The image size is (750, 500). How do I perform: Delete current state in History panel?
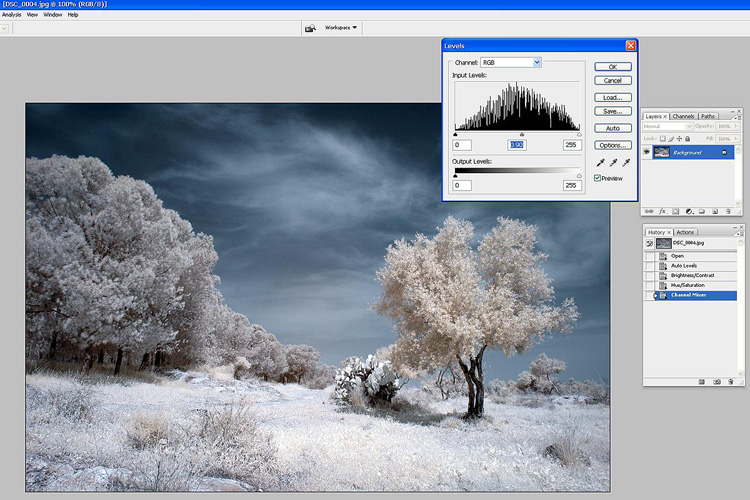tap(731, 382)
